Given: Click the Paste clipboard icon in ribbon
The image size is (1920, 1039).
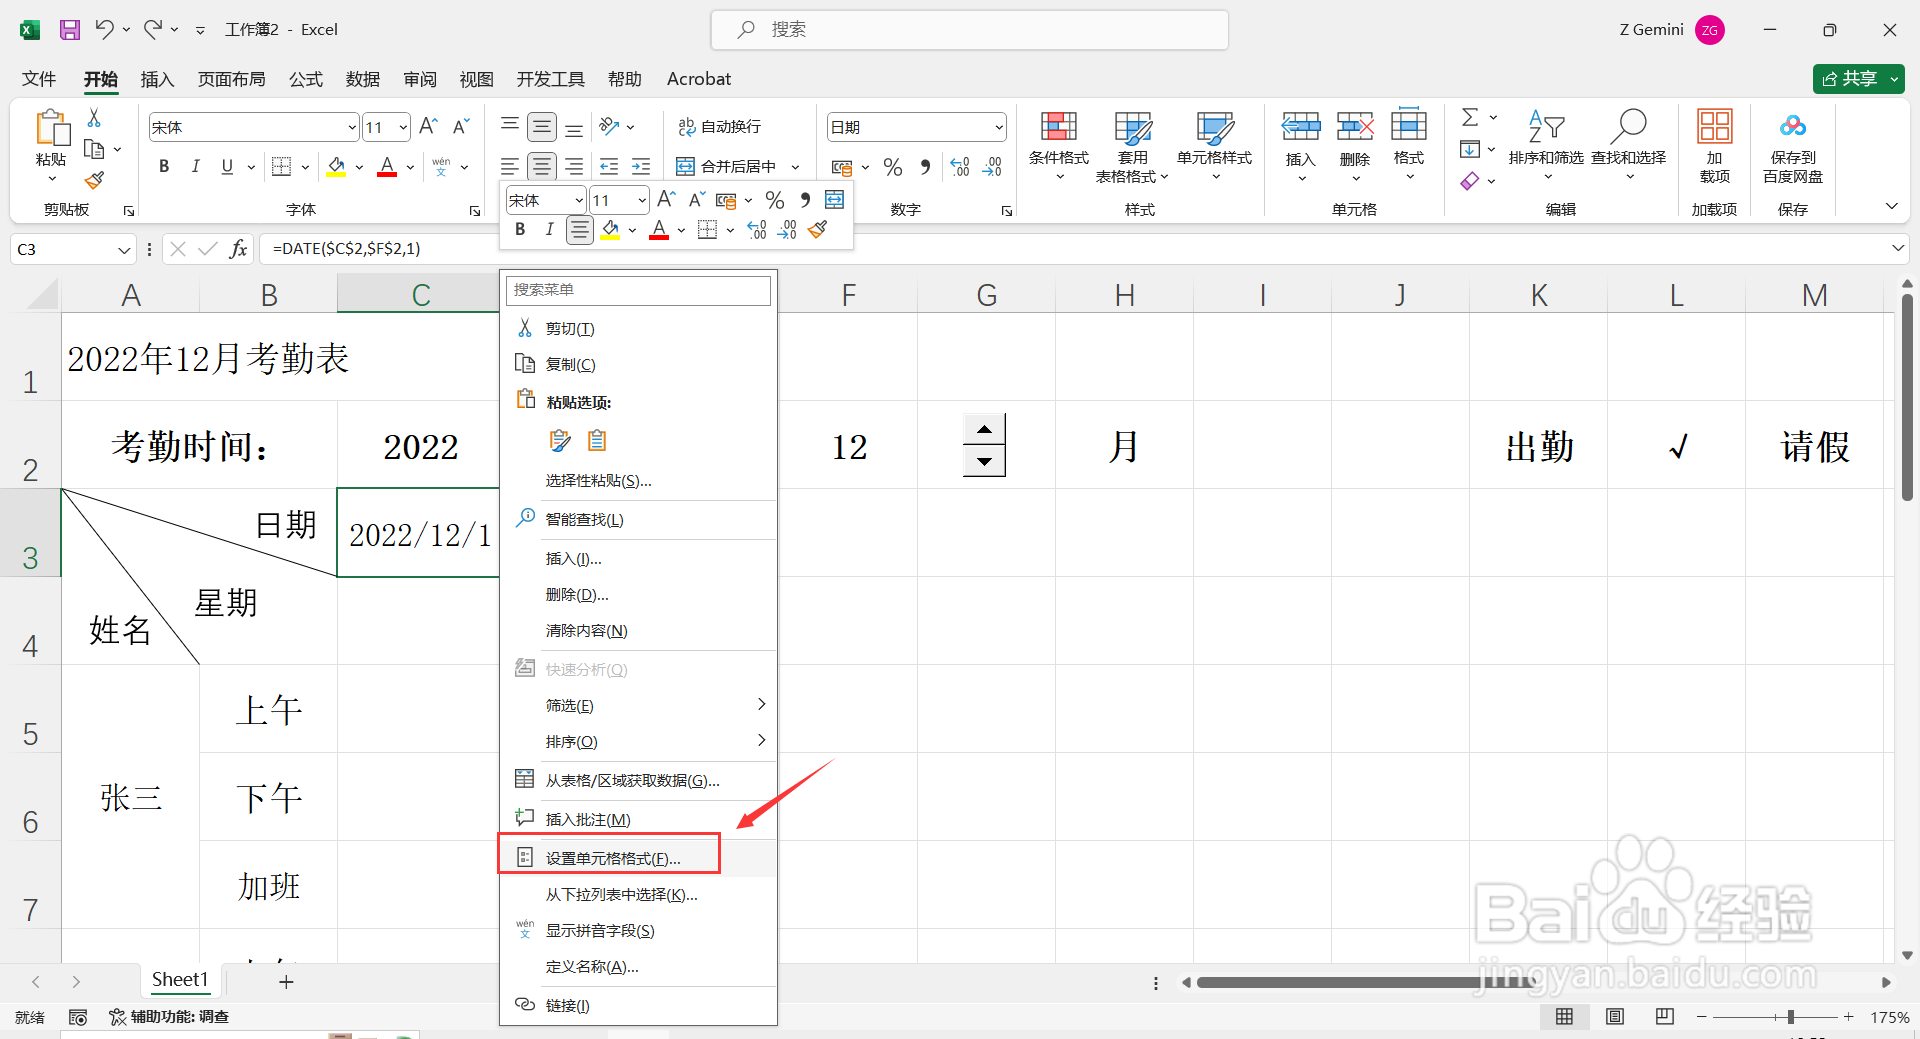Looking at the screenshot, I should tap(51, 130).
